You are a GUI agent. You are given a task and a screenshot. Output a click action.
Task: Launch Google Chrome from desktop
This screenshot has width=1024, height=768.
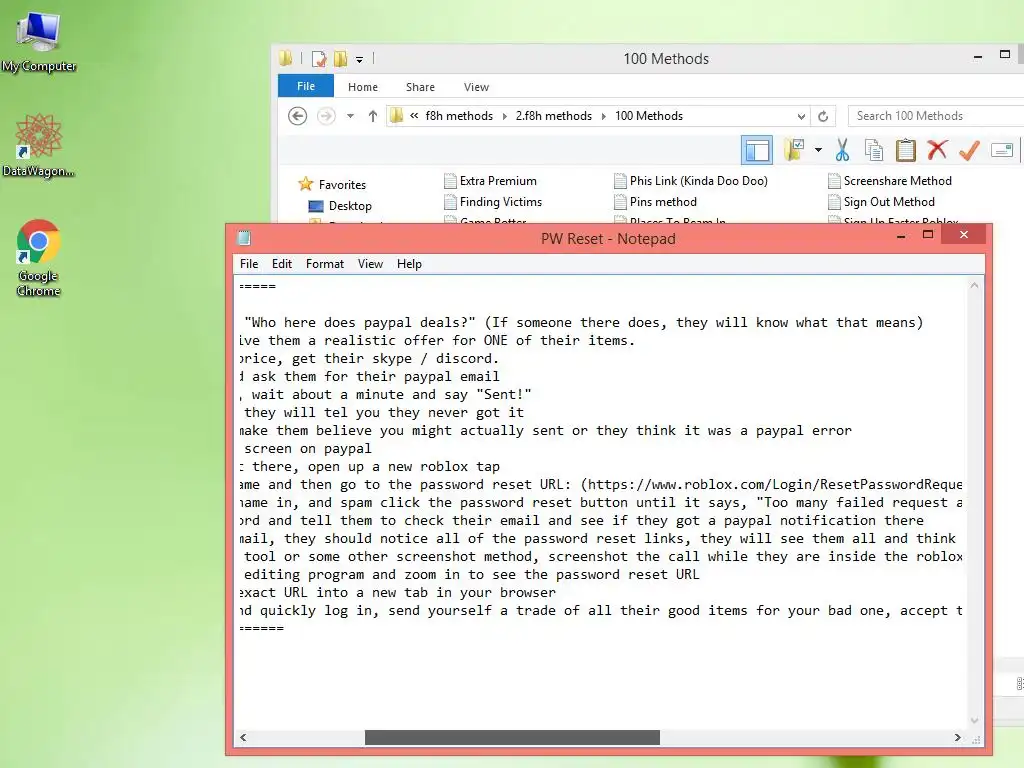pyautogui.click(x=39, y=257)
